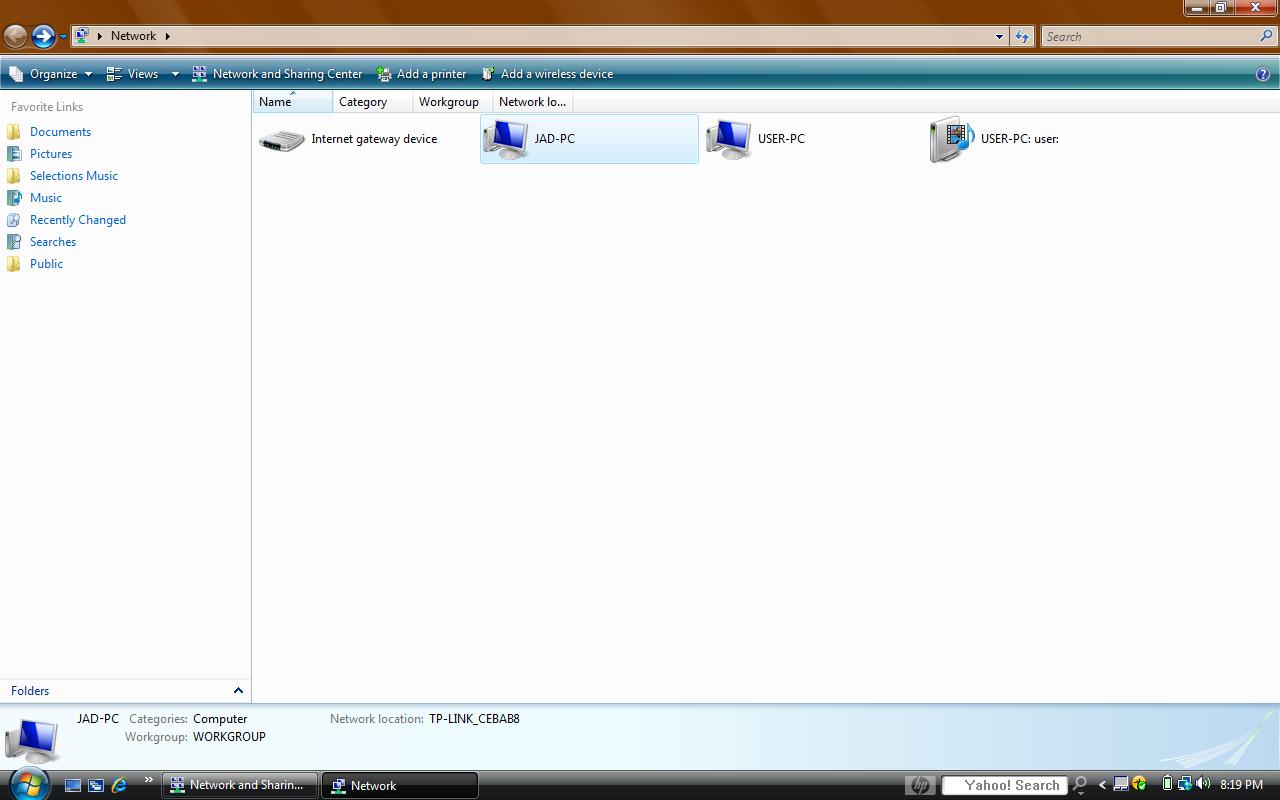Select the Internet gateway device icon
The width and height of the screenshot is (1280, 800).
pos(282,140)
